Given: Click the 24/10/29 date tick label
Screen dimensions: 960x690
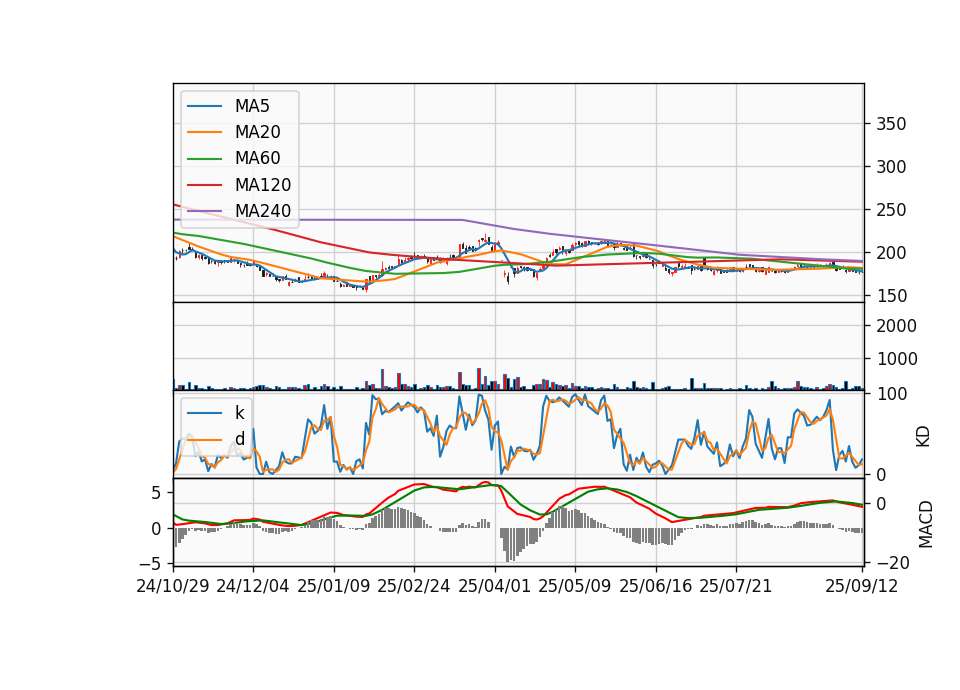Looking at the screenshot, I should 173,586.
